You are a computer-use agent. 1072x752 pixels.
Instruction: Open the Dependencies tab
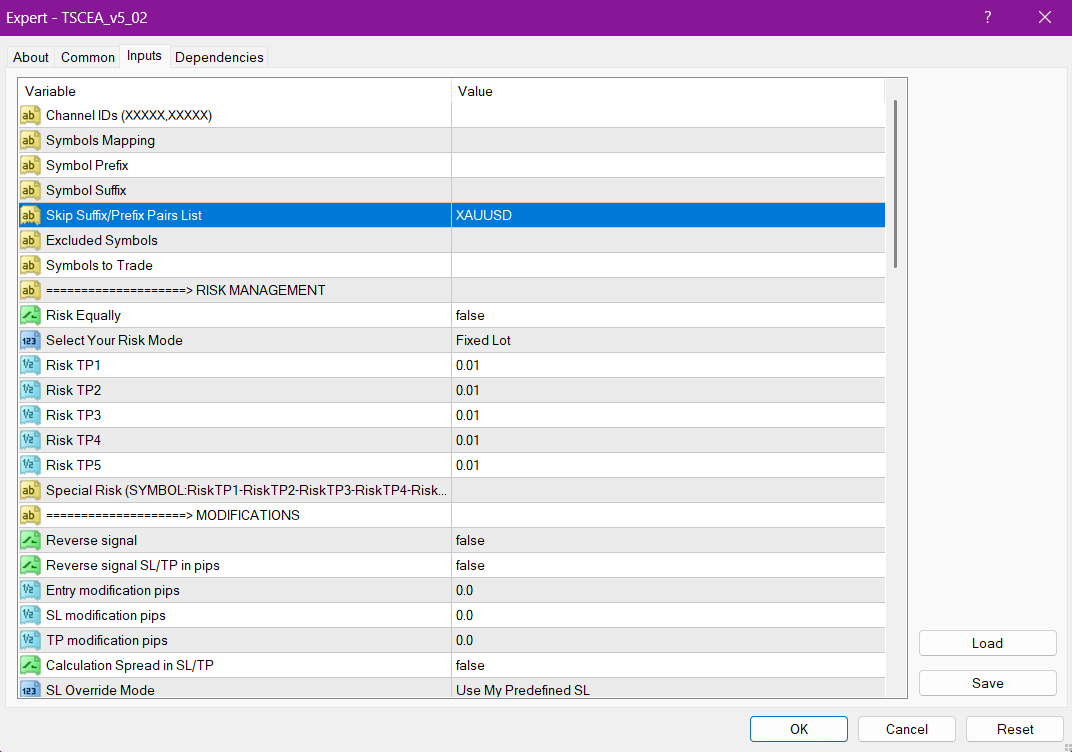point(219,57)
